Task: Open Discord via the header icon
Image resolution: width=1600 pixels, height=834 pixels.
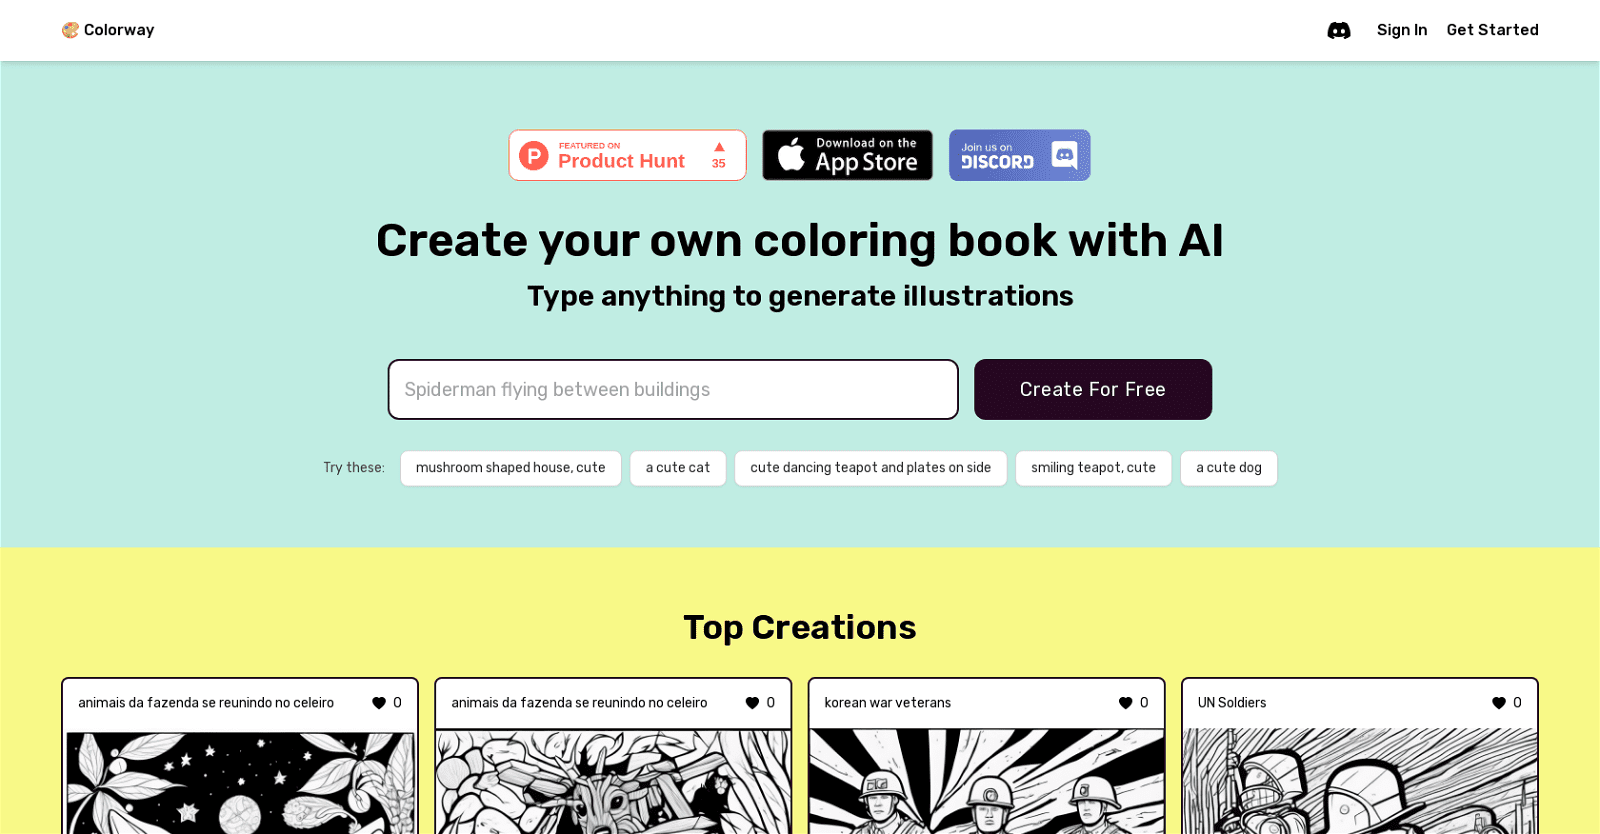Action: (x=1338, y=30)
